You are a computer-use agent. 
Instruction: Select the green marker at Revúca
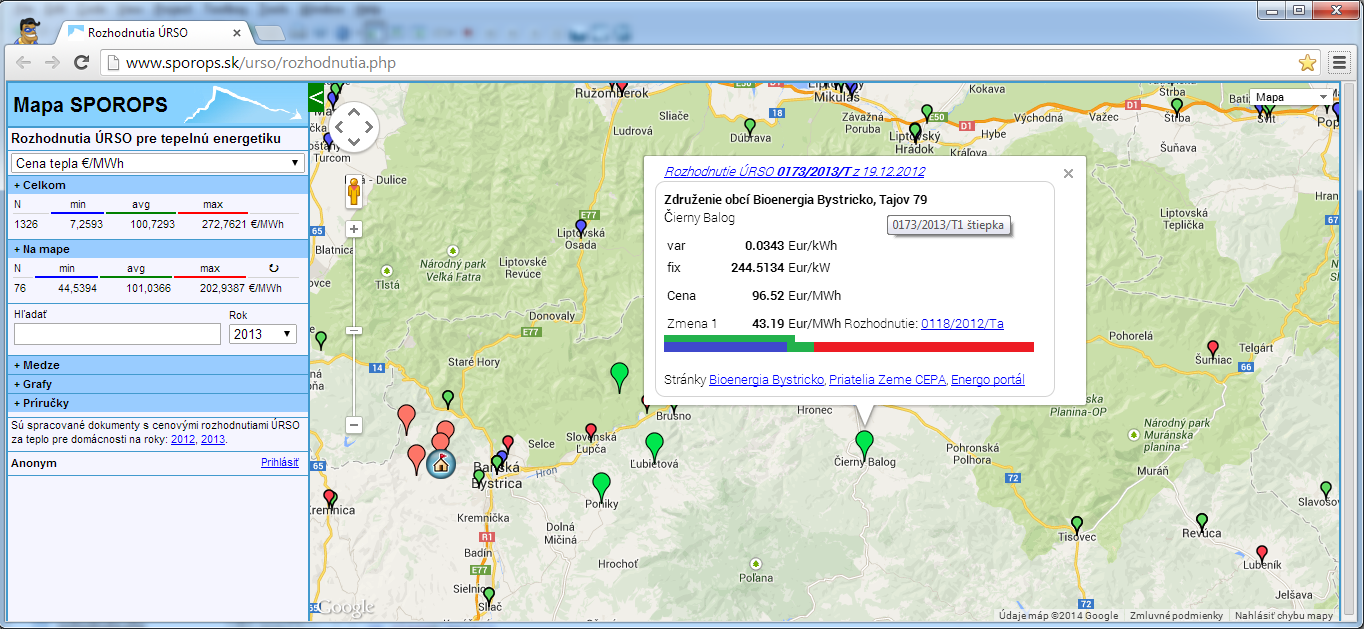coord(1202,521)
